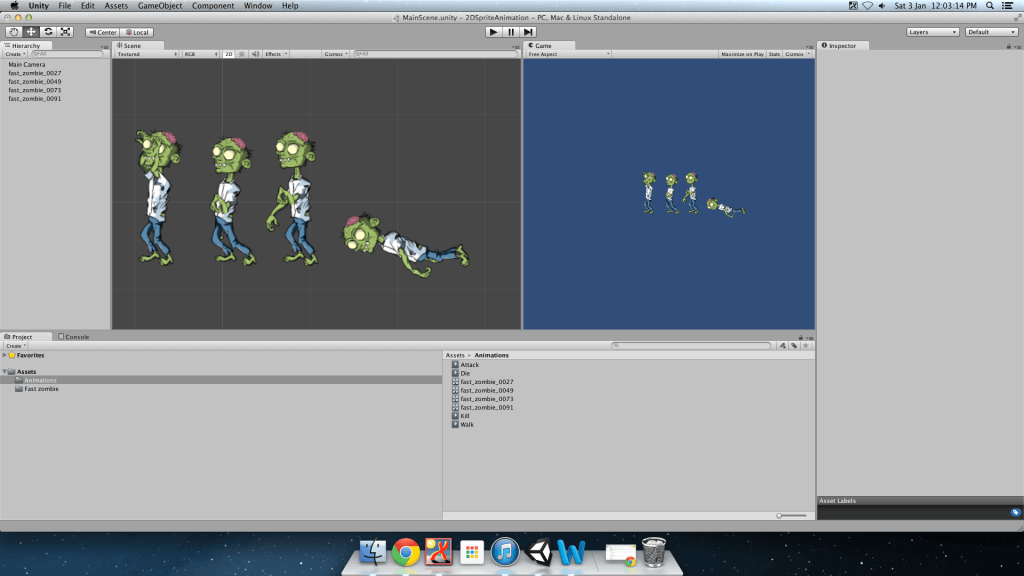
Task: Select the Hand tool in toolbar
Action: click(x=14, y=32)
